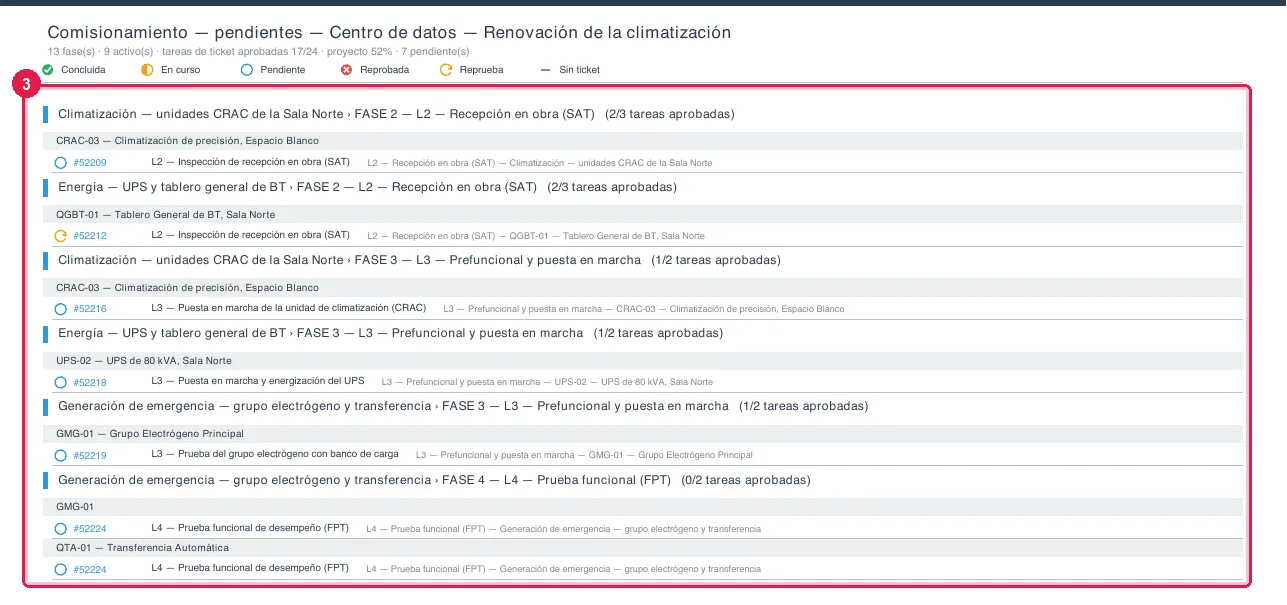Open ticket #52212
This screenshot has height=605, width=1287.
[x=90, y=236]
